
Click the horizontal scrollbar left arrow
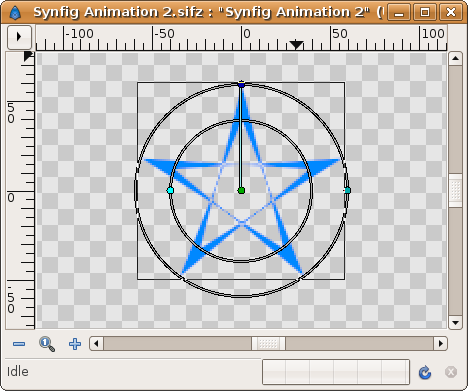point(97,343)
